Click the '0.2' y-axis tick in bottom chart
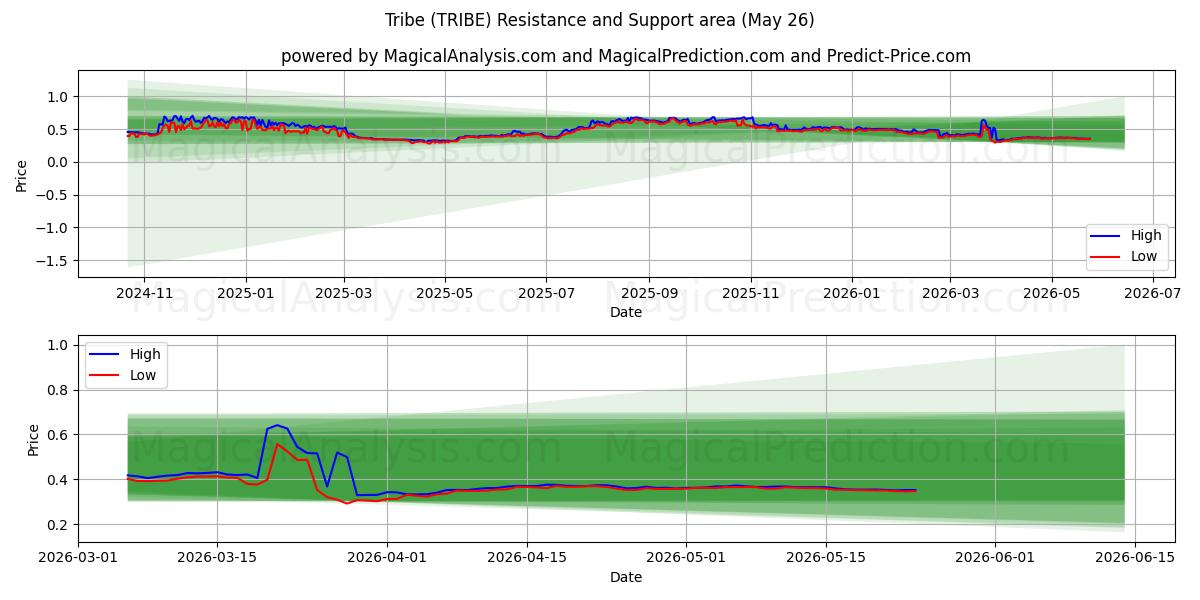The width and height of the screenshot is (1200, 600). point(60,525)
